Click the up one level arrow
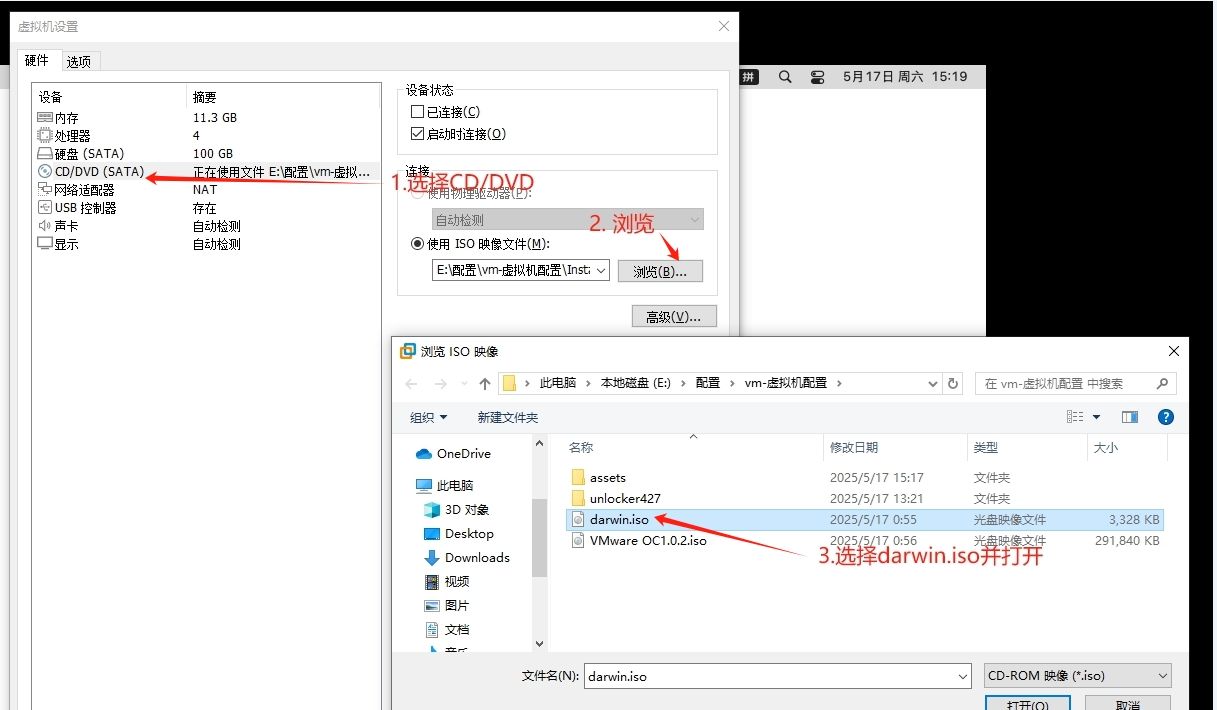This screenshot has height=710, width=1217. click(x=484, y=383)
